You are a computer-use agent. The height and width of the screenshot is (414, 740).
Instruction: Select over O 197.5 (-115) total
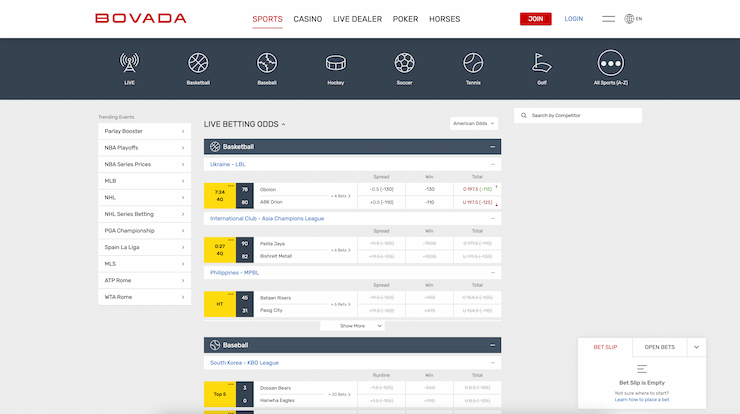point(477,189)
